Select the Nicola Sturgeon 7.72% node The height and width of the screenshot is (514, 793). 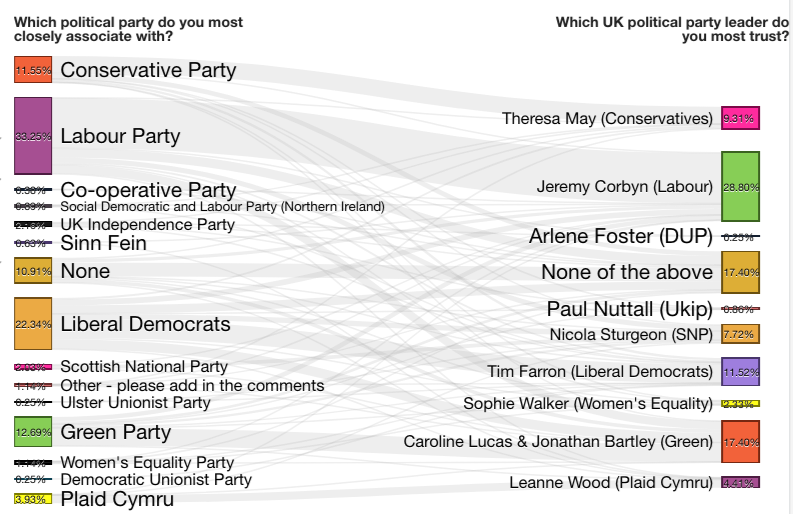coord(740,334)
